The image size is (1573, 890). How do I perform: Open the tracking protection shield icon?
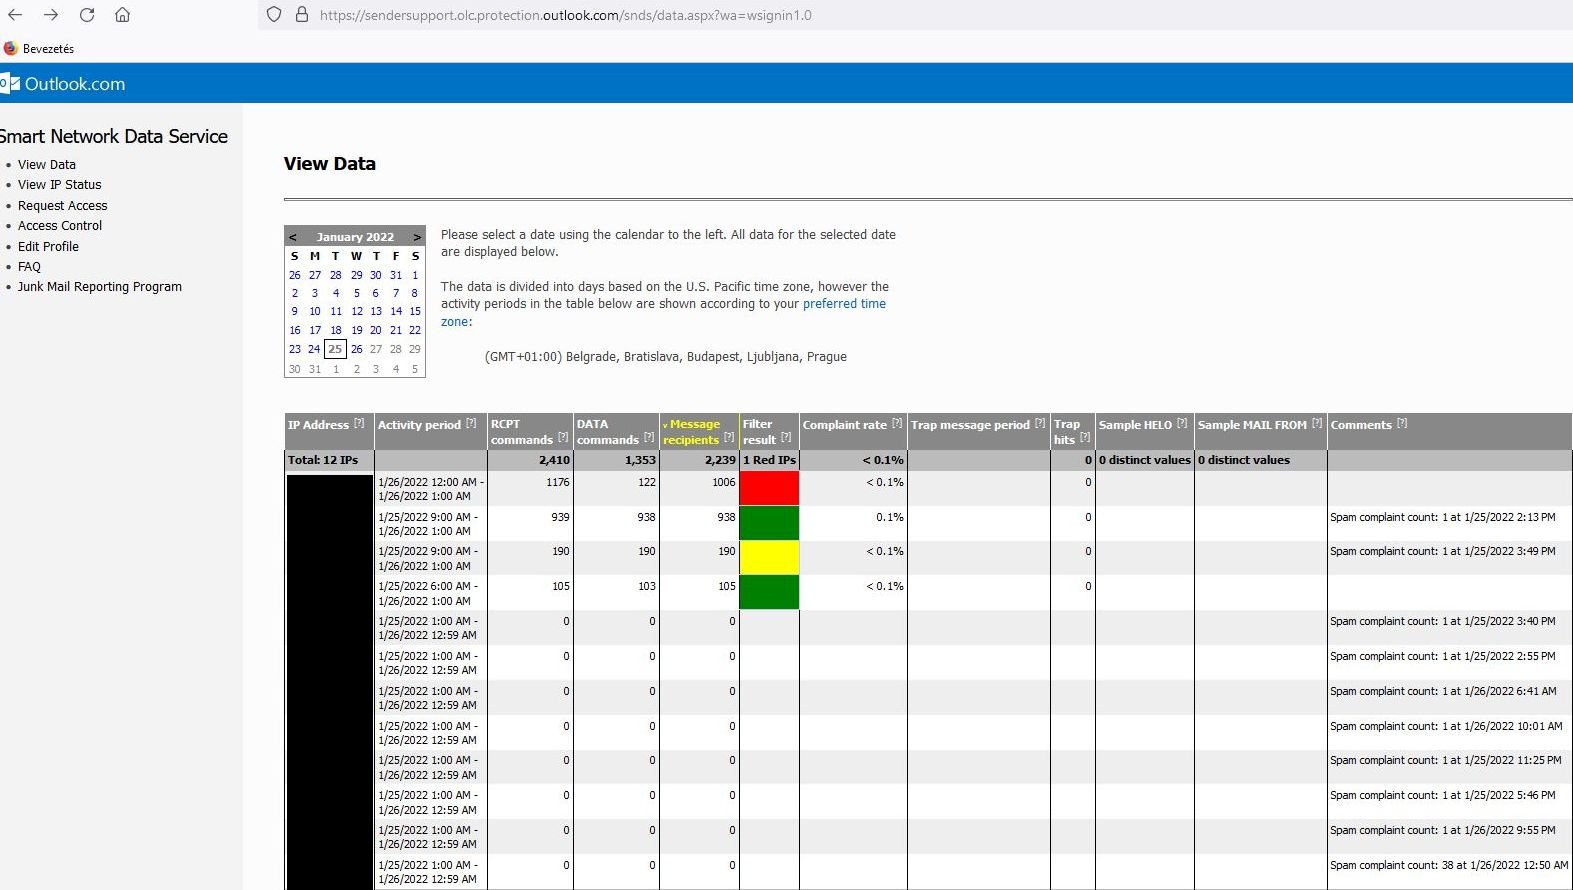(x=274, y=15)
